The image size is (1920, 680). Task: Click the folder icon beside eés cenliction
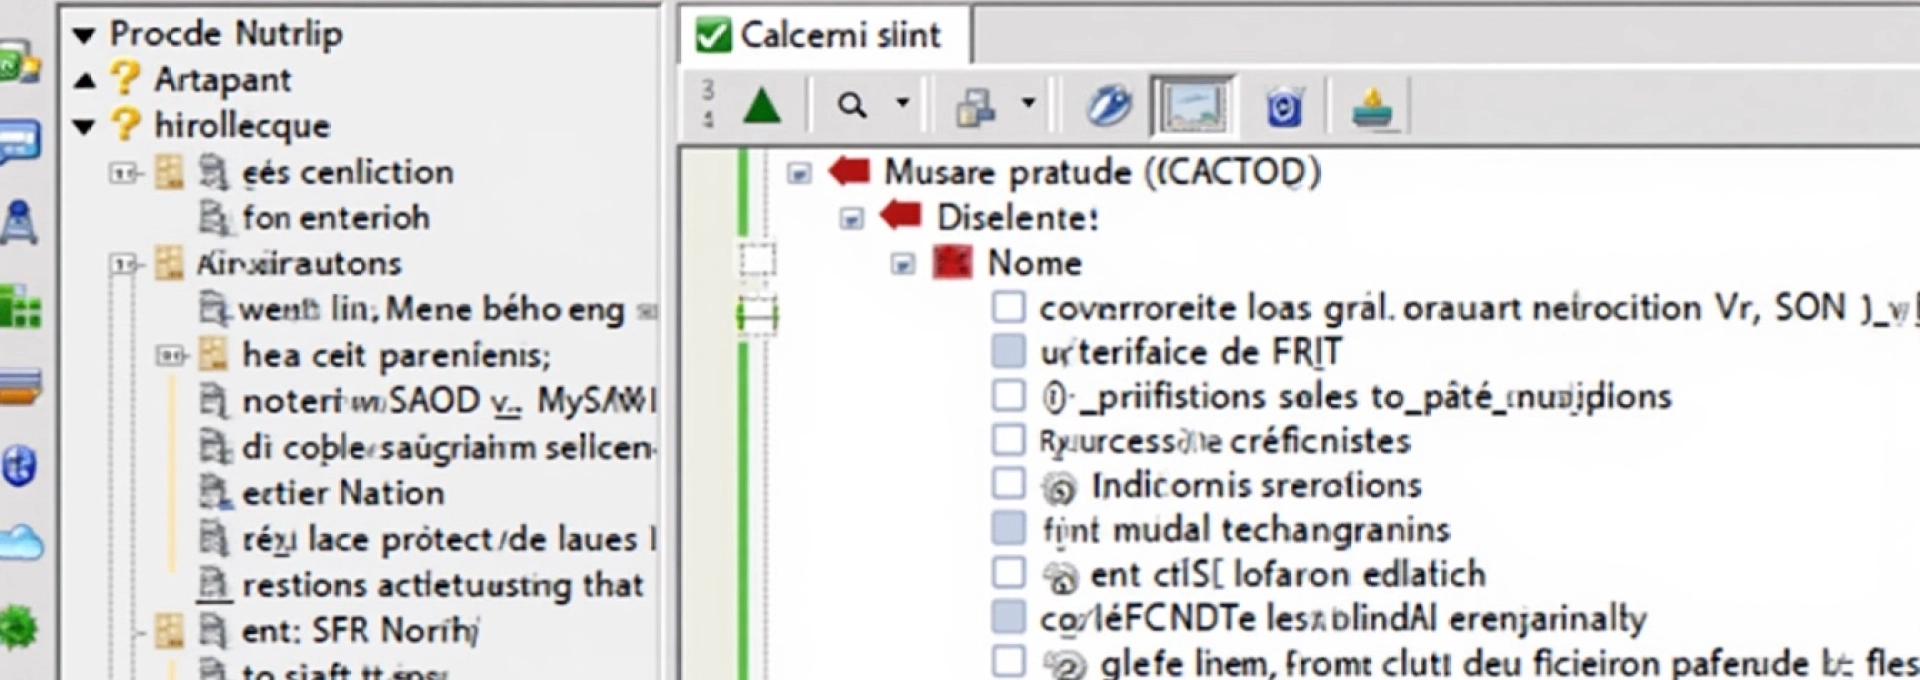pyautogui.click(x=169, y=172)
